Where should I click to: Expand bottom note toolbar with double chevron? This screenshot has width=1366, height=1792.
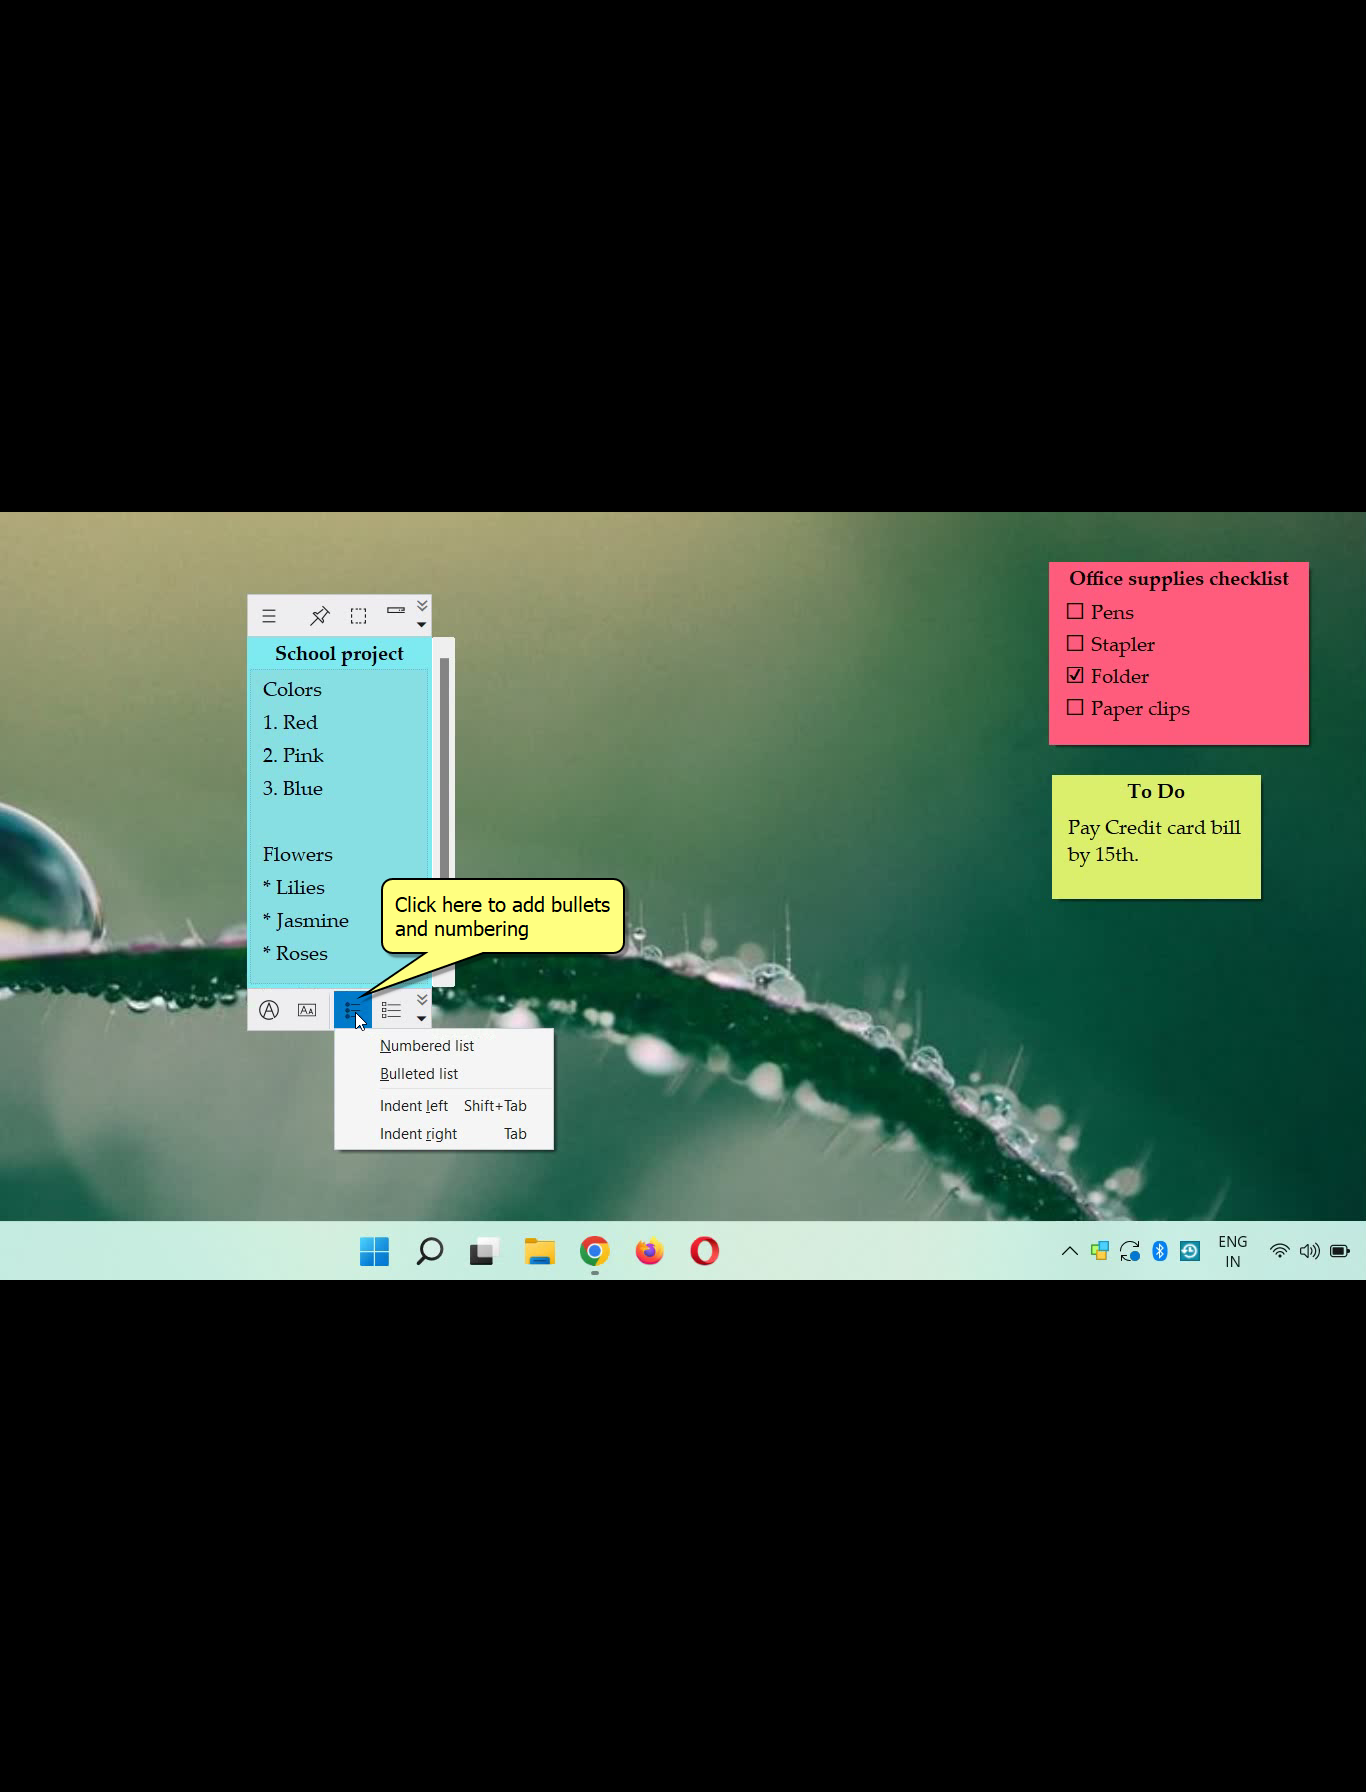coord(422,999)
